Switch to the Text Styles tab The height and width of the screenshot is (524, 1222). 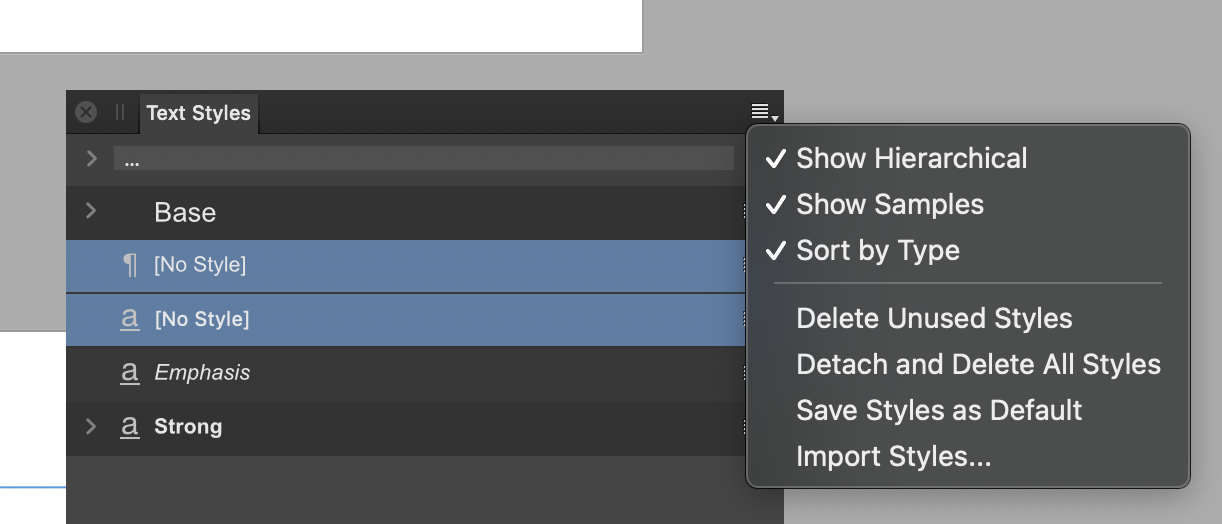click(198, 113)
